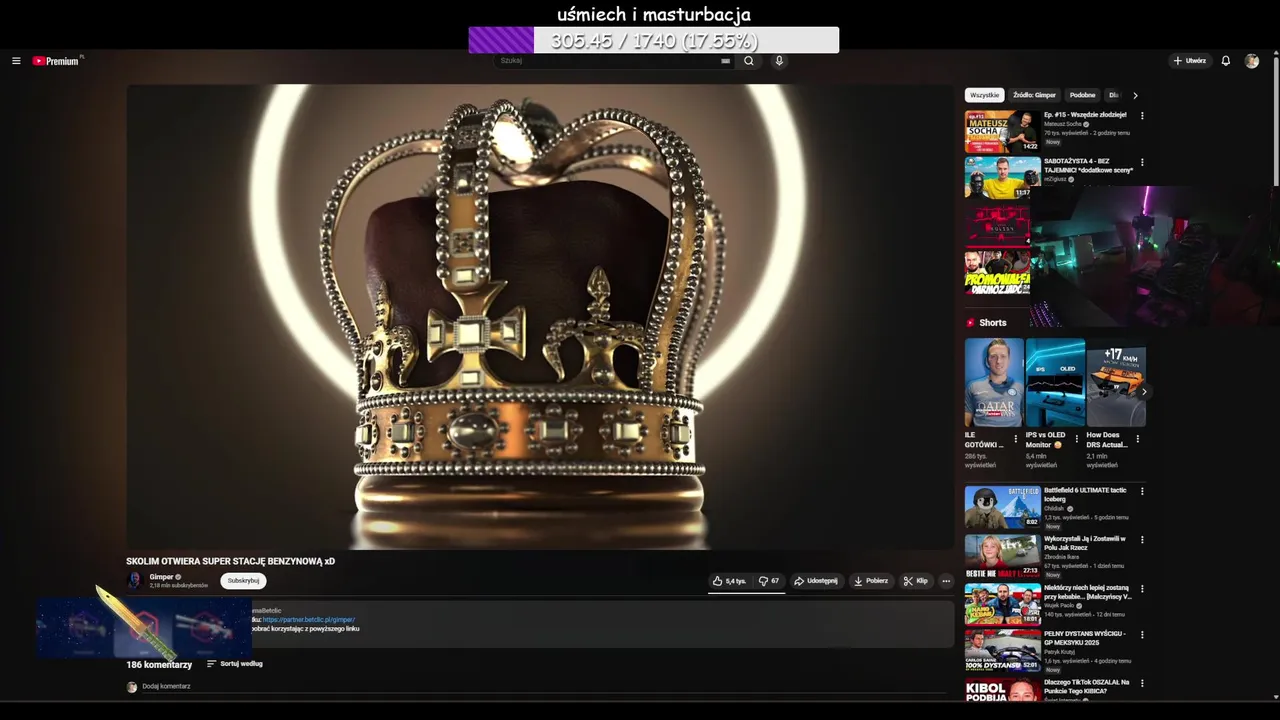Open 'Dlaczego TikTok OSZALAŁ' video title
1280x720 pixels.
1087,686
